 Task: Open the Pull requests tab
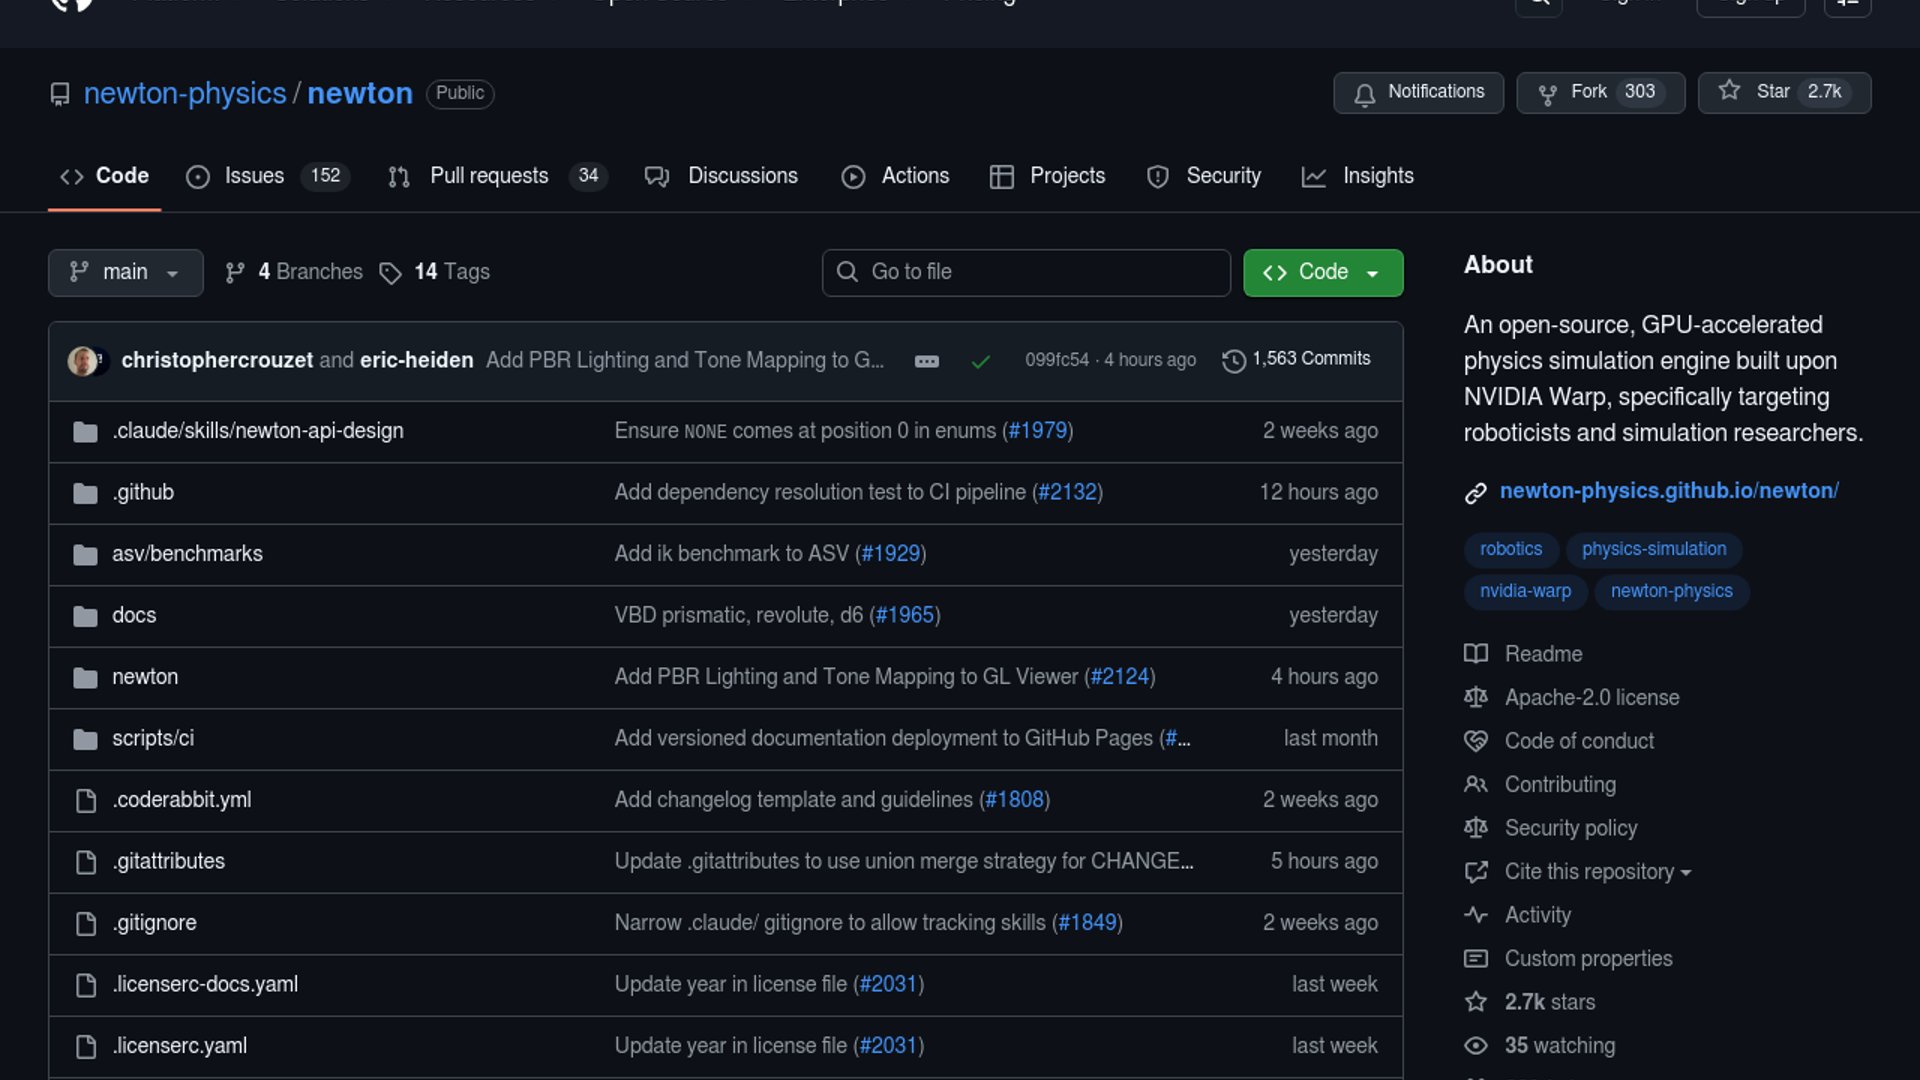(489, 176)
